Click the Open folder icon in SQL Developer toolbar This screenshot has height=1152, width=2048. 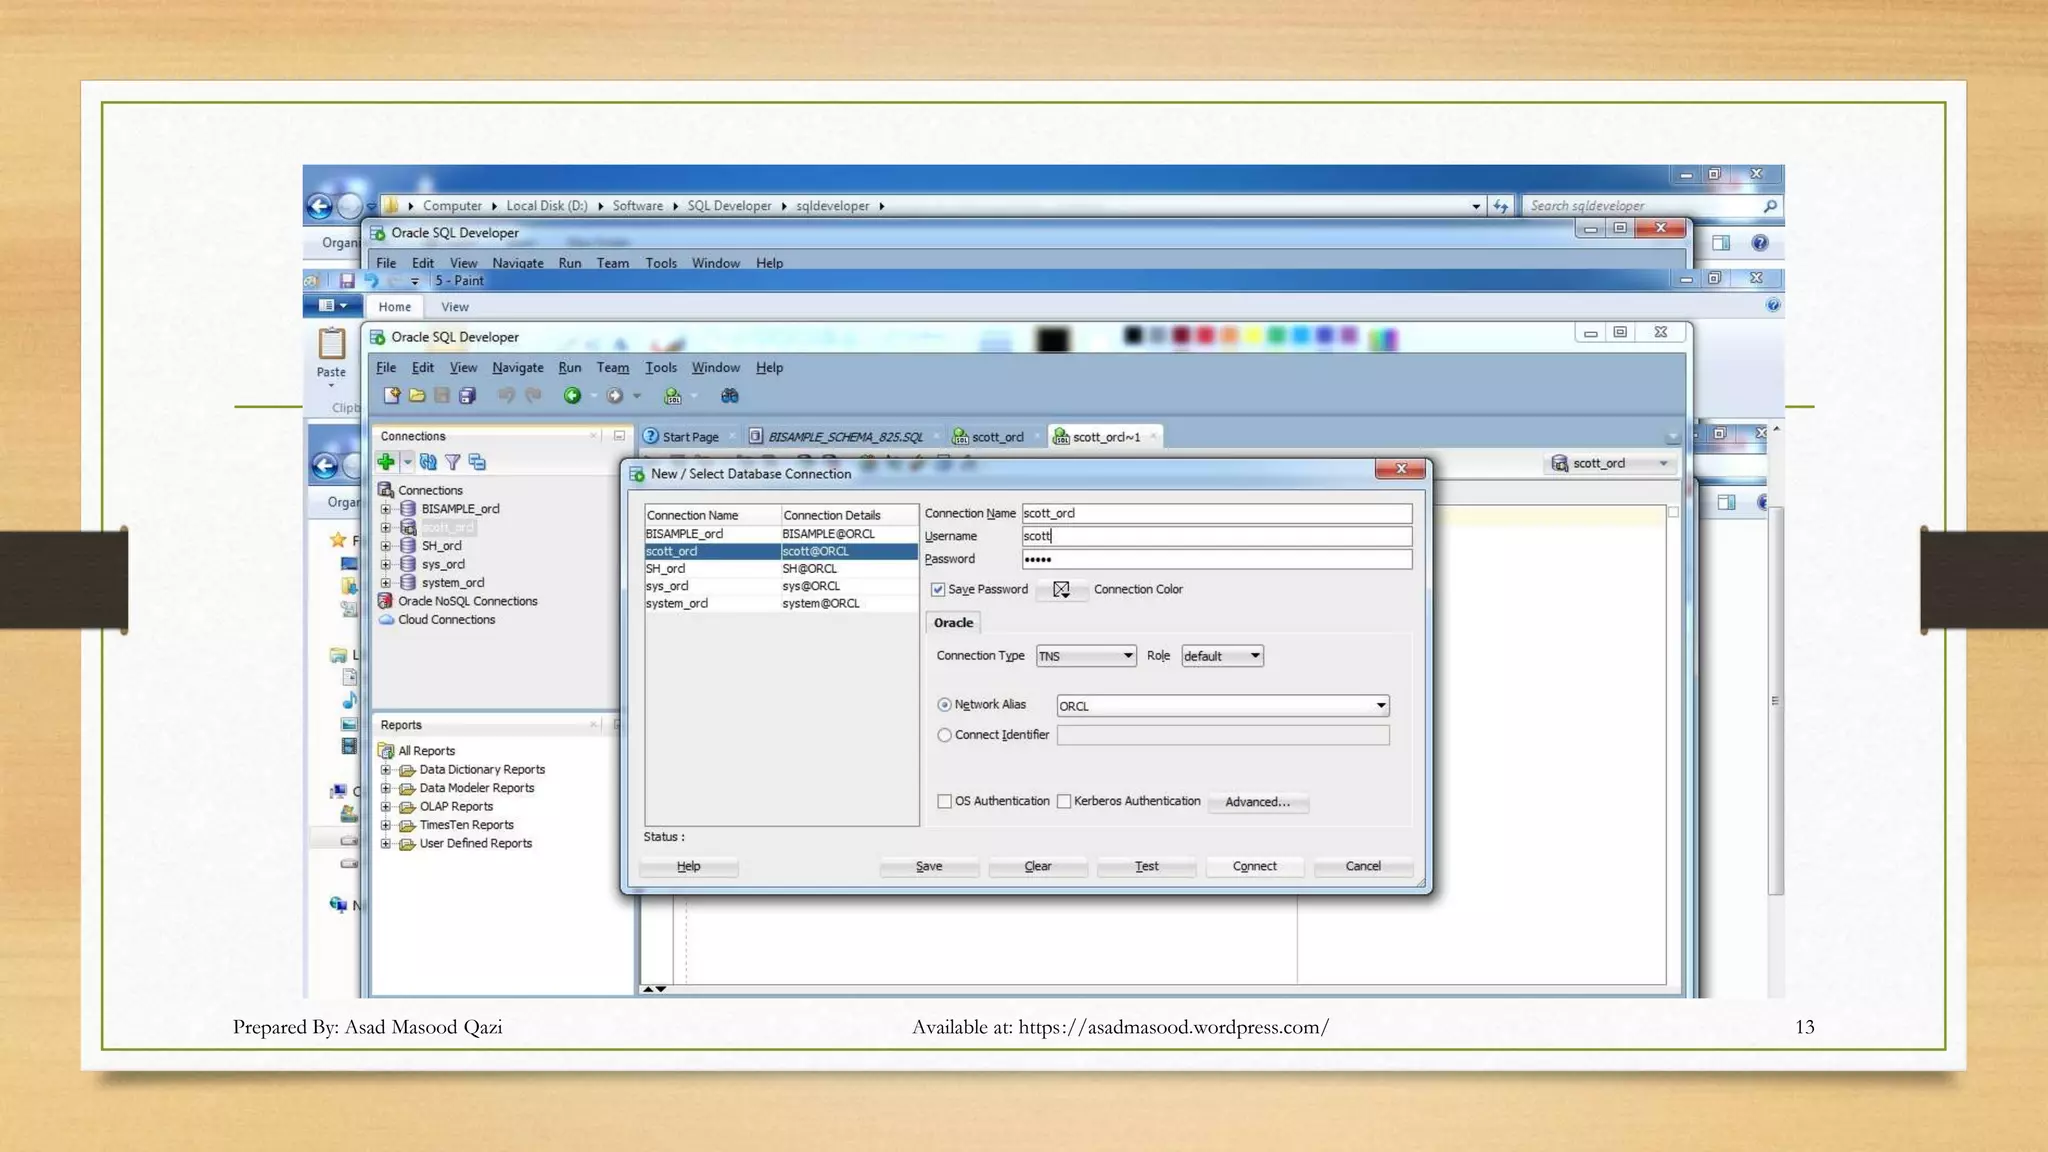coord(417,395)
